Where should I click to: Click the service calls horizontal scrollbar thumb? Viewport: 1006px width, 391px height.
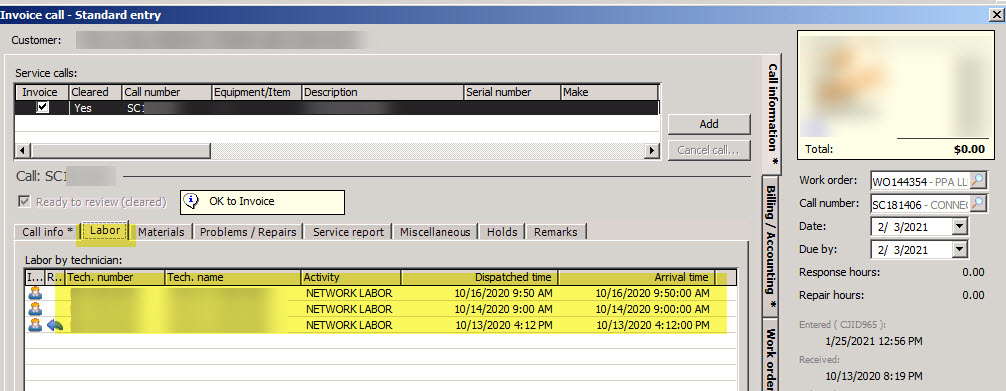(x=121, y=151)
